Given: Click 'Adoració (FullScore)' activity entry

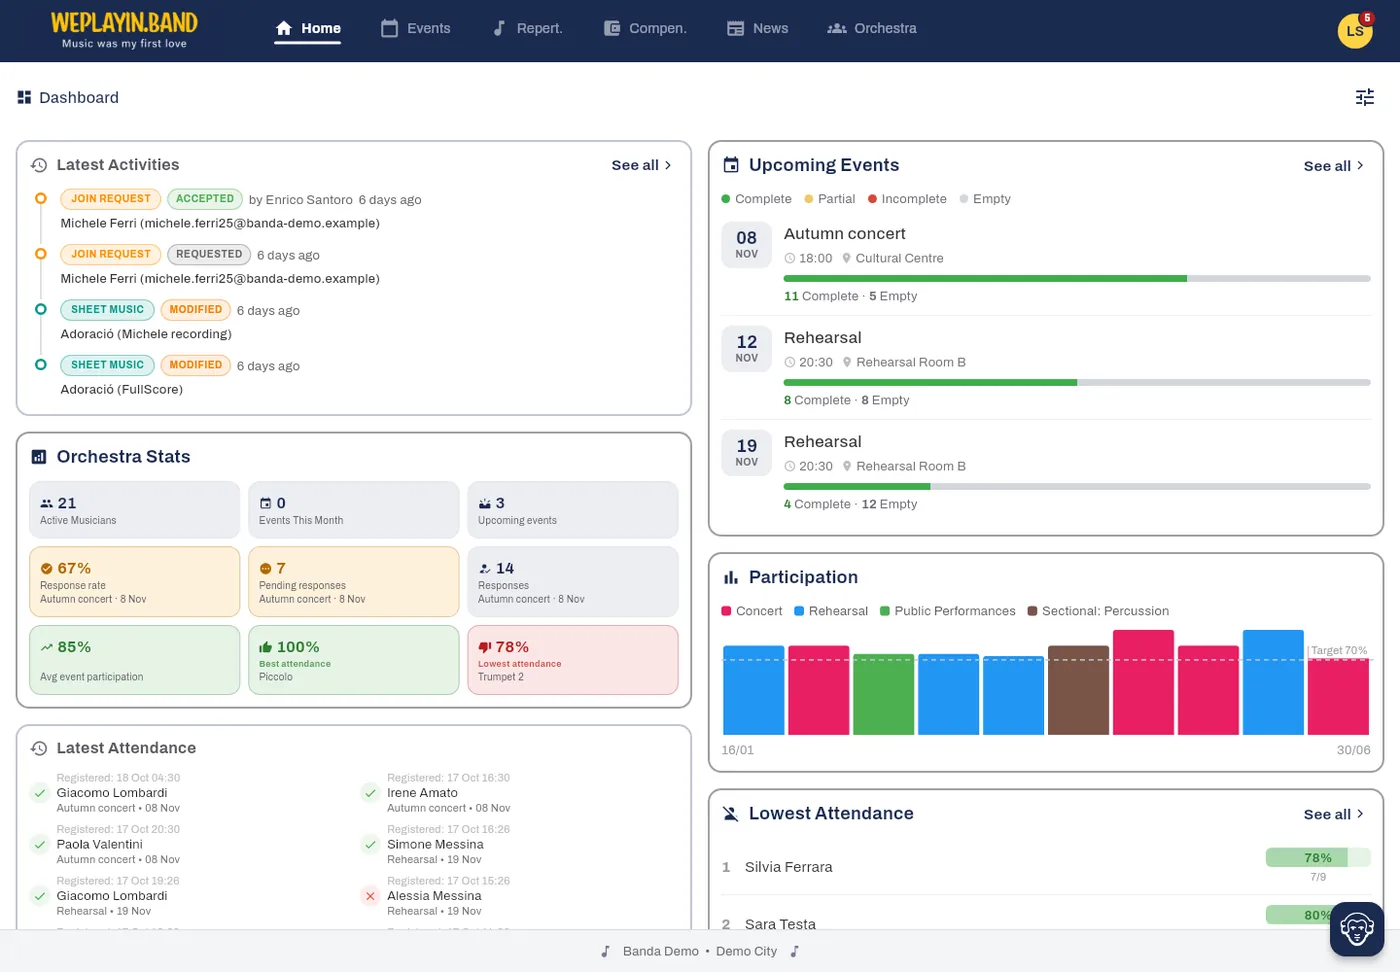Looking at the screenshot, I should pyautogui.click(x=122, y=390).
